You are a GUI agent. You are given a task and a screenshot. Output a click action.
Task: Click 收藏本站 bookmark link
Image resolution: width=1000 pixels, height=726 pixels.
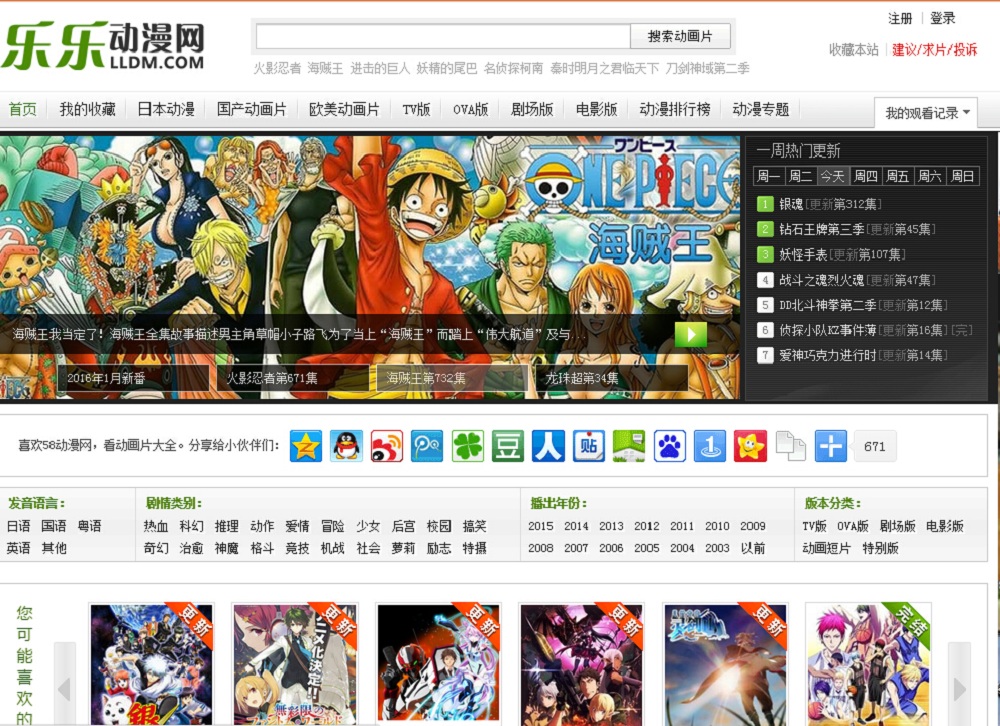853,50
